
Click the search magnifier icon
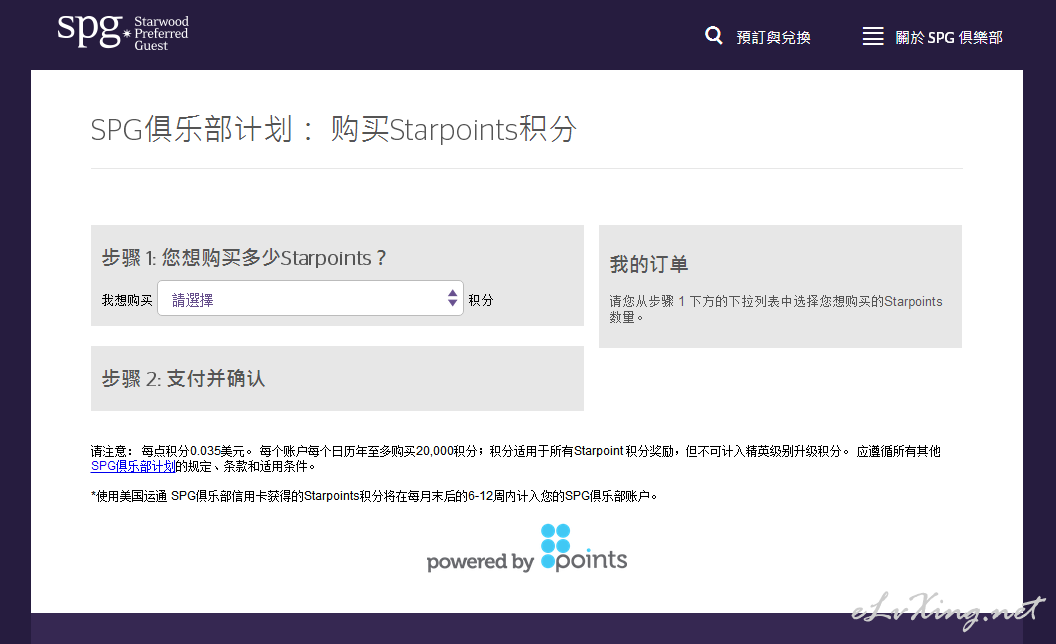click(714, 36)
